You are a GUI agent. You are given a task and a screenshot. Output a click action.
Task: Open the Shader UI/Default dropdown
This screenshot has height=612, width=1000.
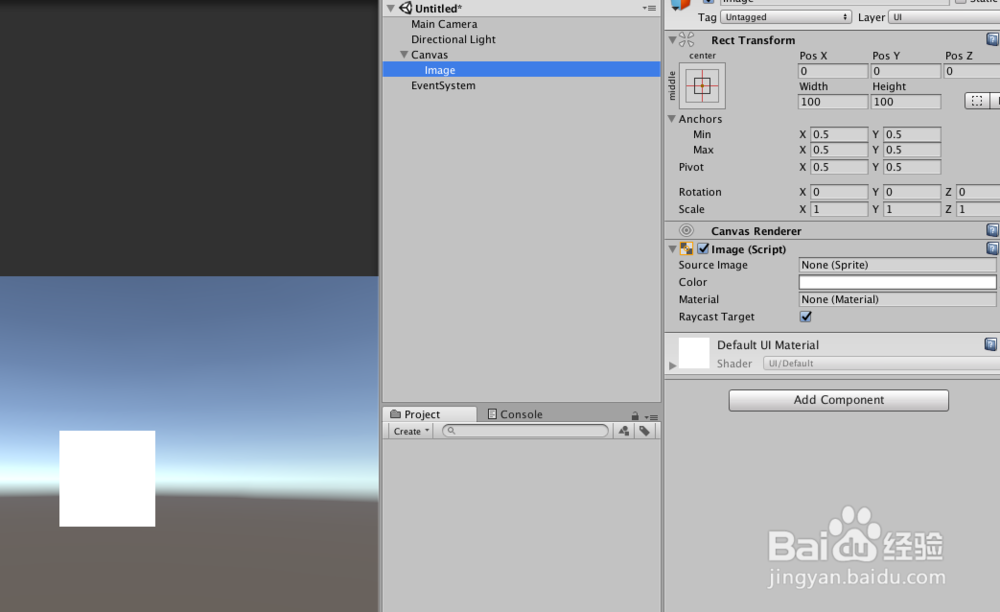point(881,363)
